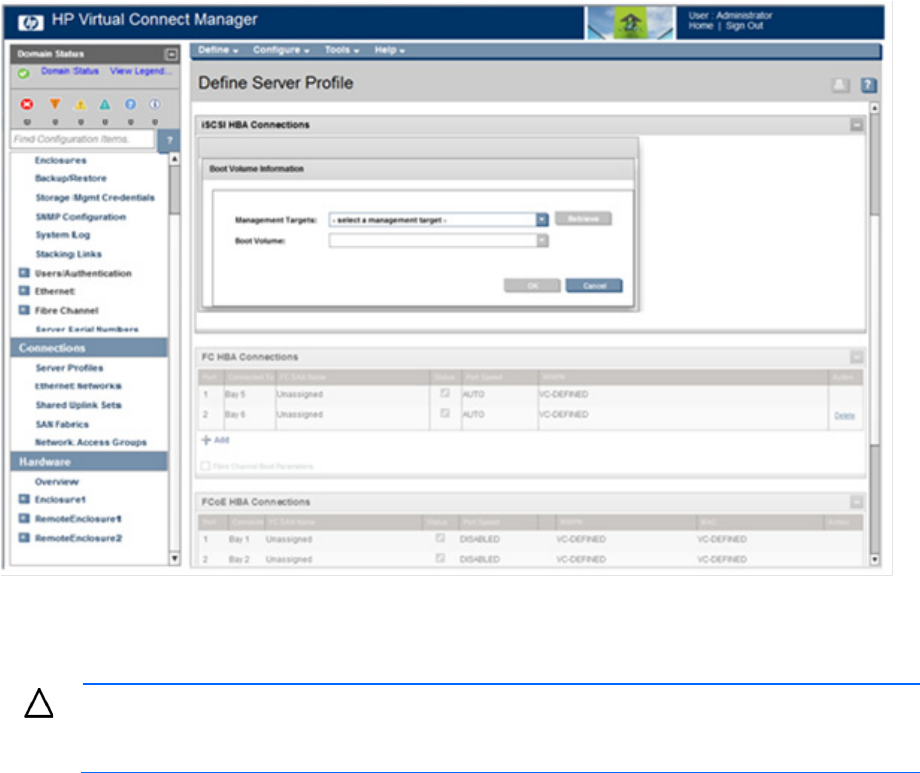Toggle status checkbox for FCoE port 2

[x=440, y=558]
